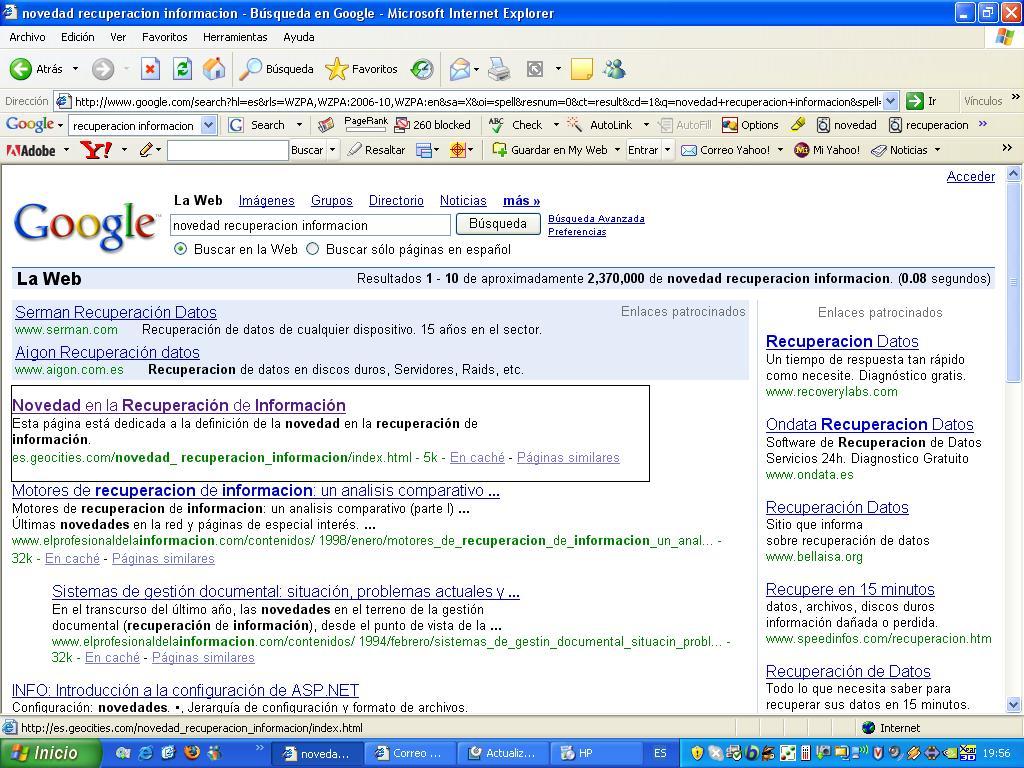Open history clock icon

click(422, 69)
